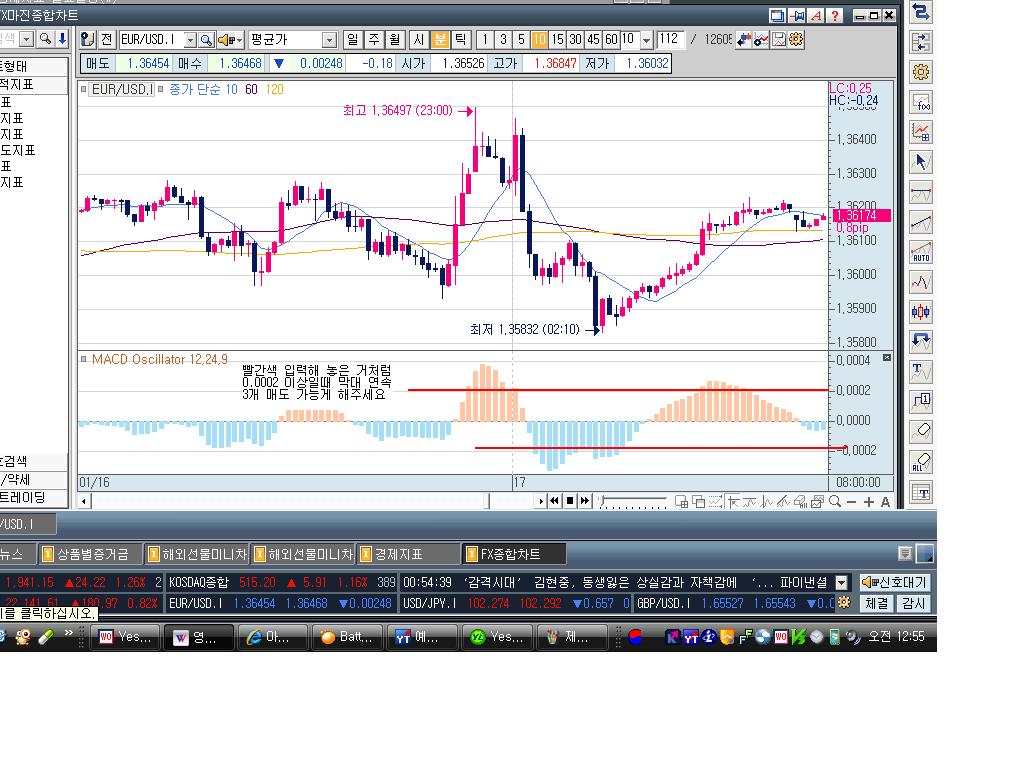This screenshot has height=768, width=1024.
Task: Select the 30-minute interval button
Action: [x=575, y=40]
